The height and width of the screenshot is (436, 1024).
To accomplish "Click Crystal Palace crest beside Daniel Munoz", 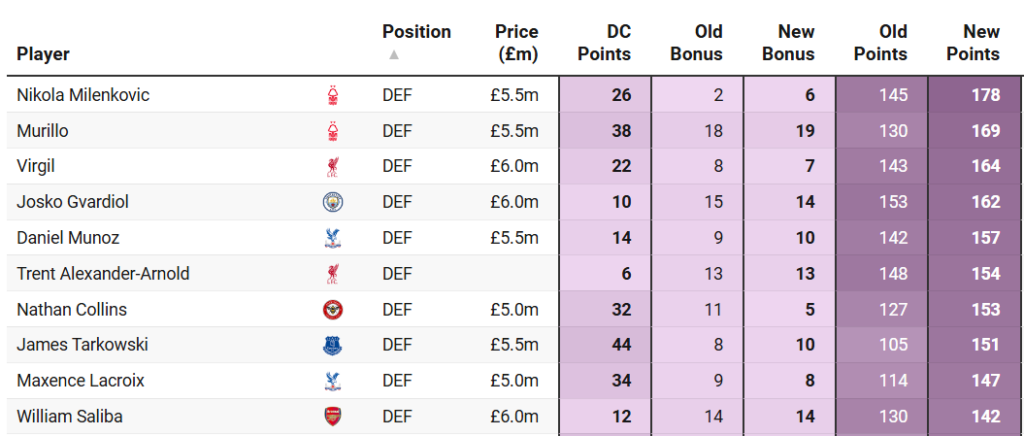I will click(x=333, y=238).
